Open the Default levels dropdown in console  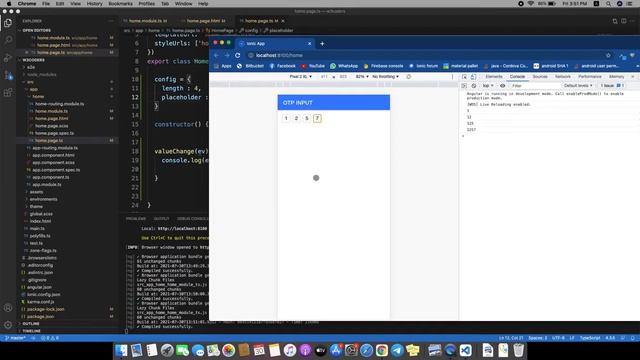(578, 86)
